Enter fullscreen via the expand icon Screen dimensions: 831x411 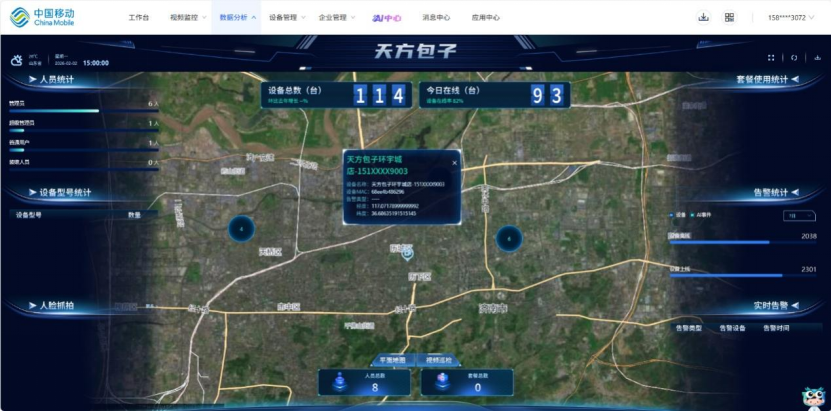pos(771,58)
